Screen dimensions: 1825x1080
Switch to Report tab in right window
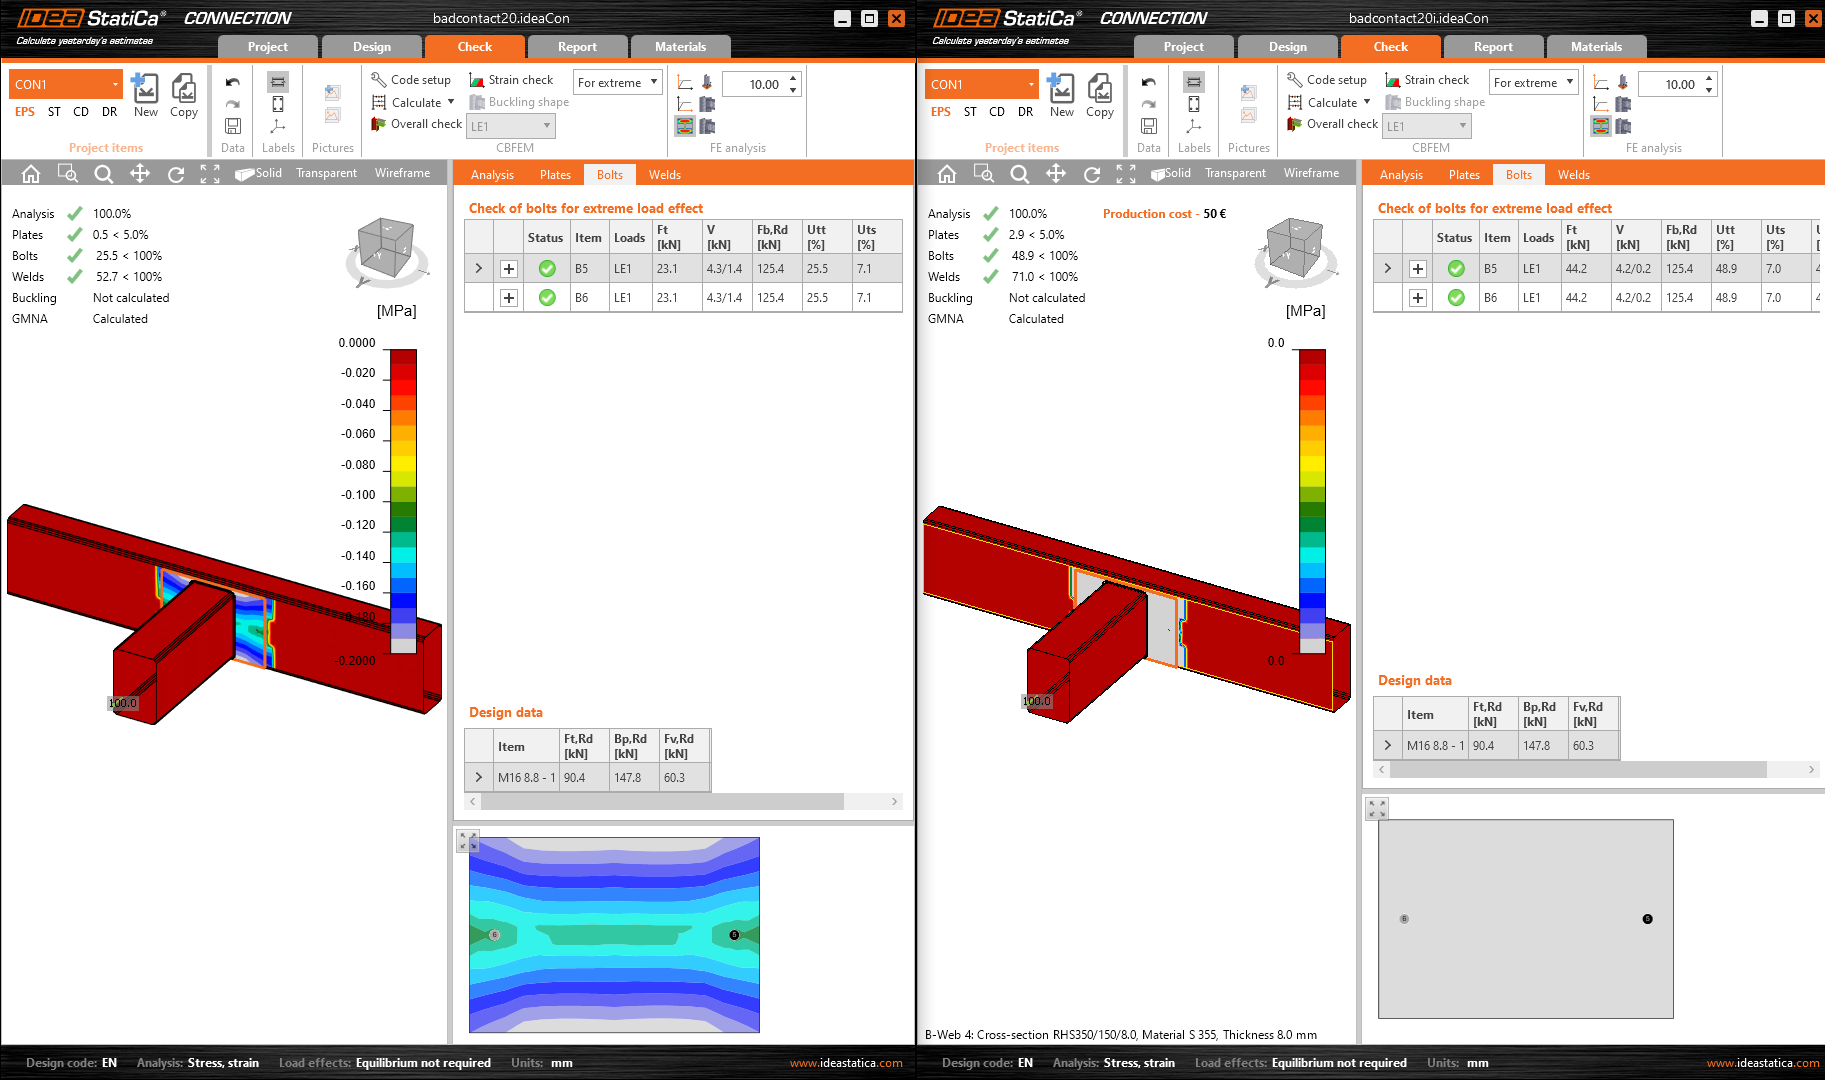pos(1492,47)
